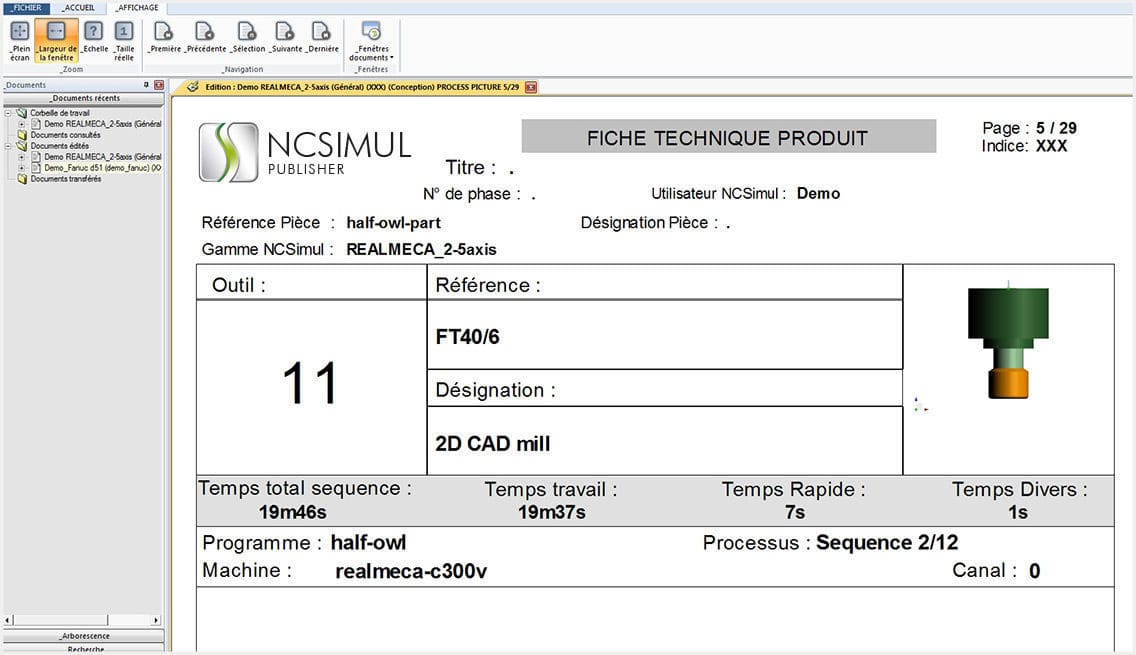1136x655 pixels.
Task: Collapse the Corbeille de travail folder
Action: [x=9, y=112]
